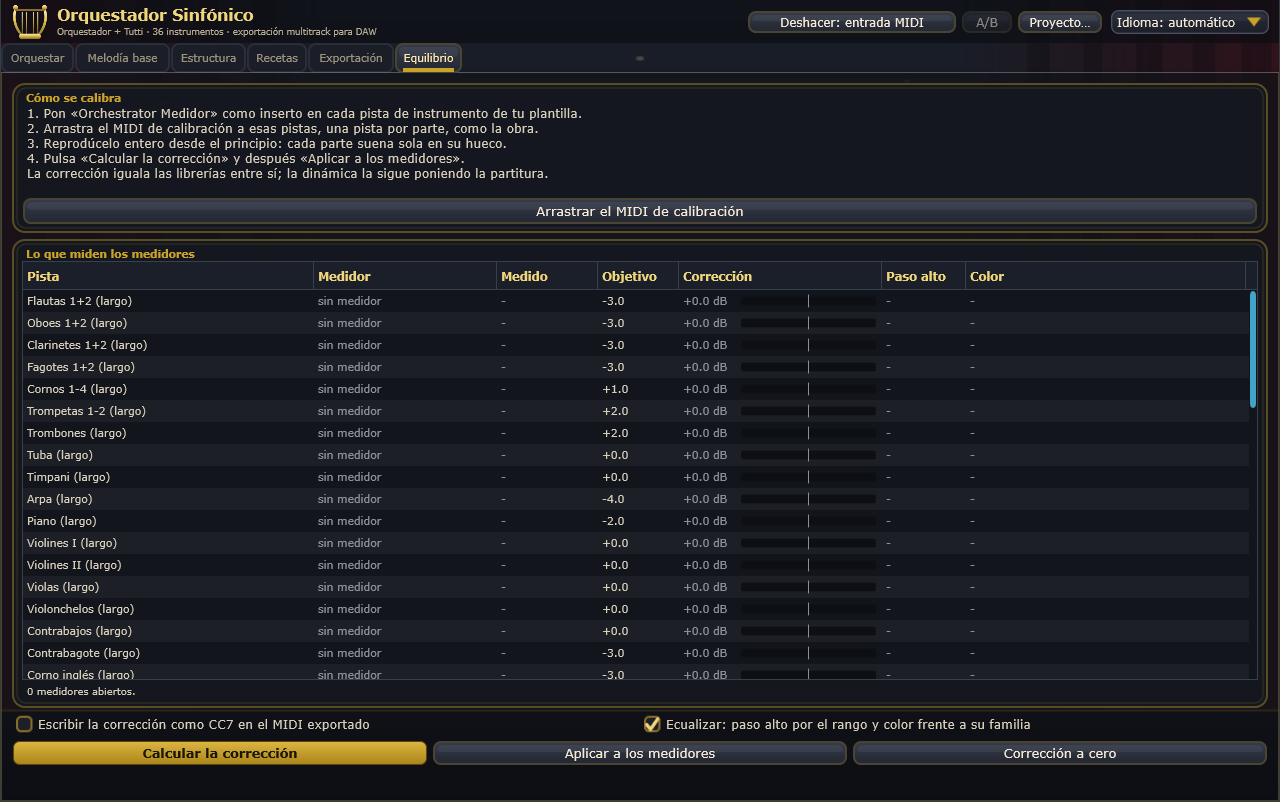
Task: Click the table's vertical scrollbar thumb
Action: point(1253,348)
